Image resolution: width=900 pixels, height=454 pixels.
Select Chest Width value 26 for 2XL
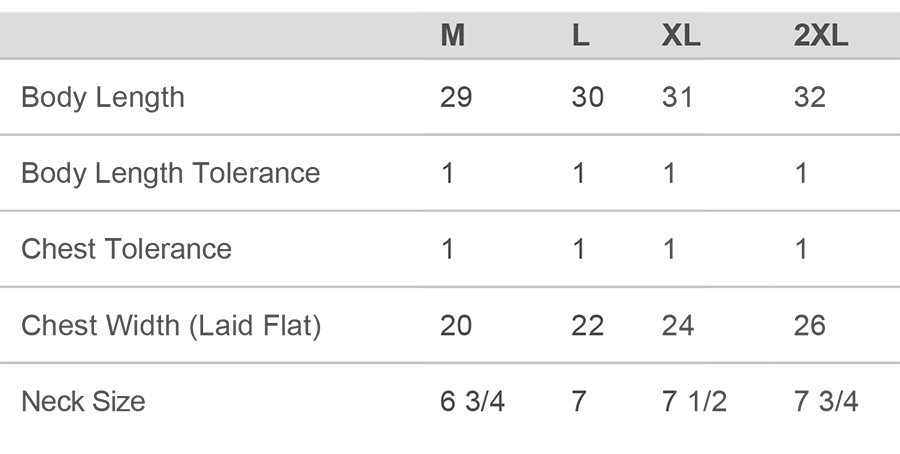pos(810,325)
